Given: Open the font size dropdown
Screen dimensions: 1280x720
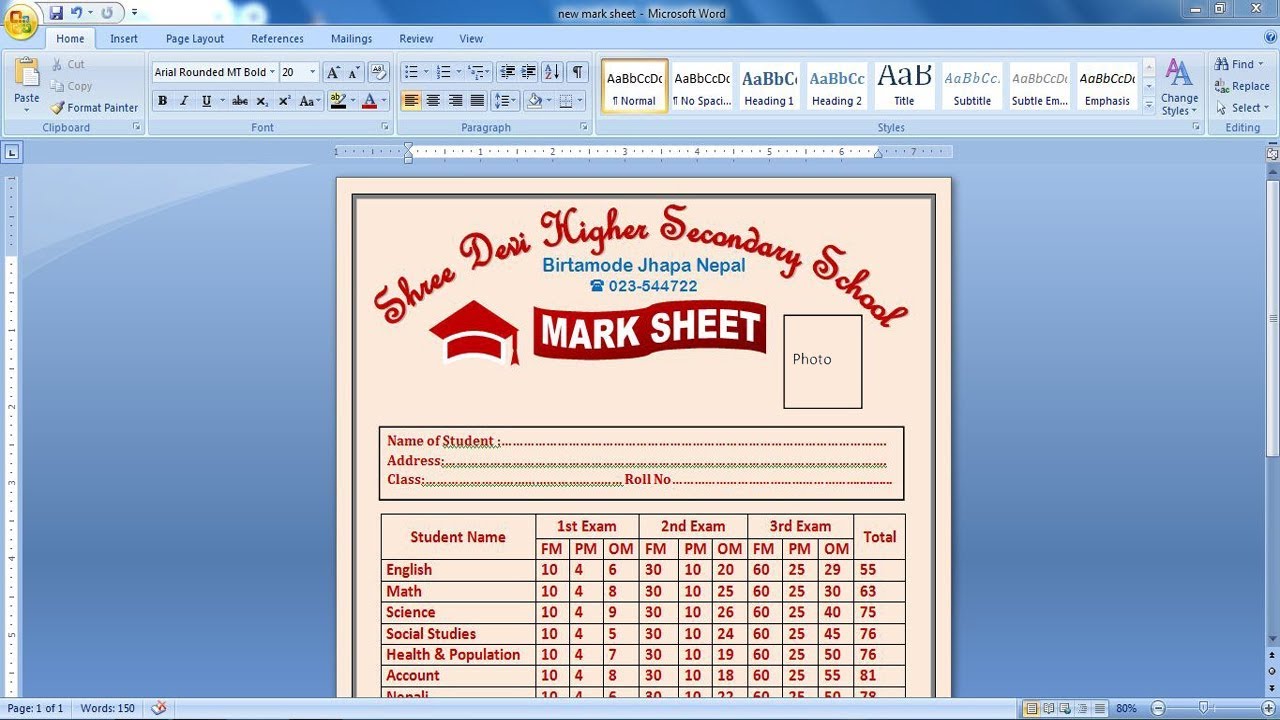Looking at the screenshot, I should (x=313, y=72).
